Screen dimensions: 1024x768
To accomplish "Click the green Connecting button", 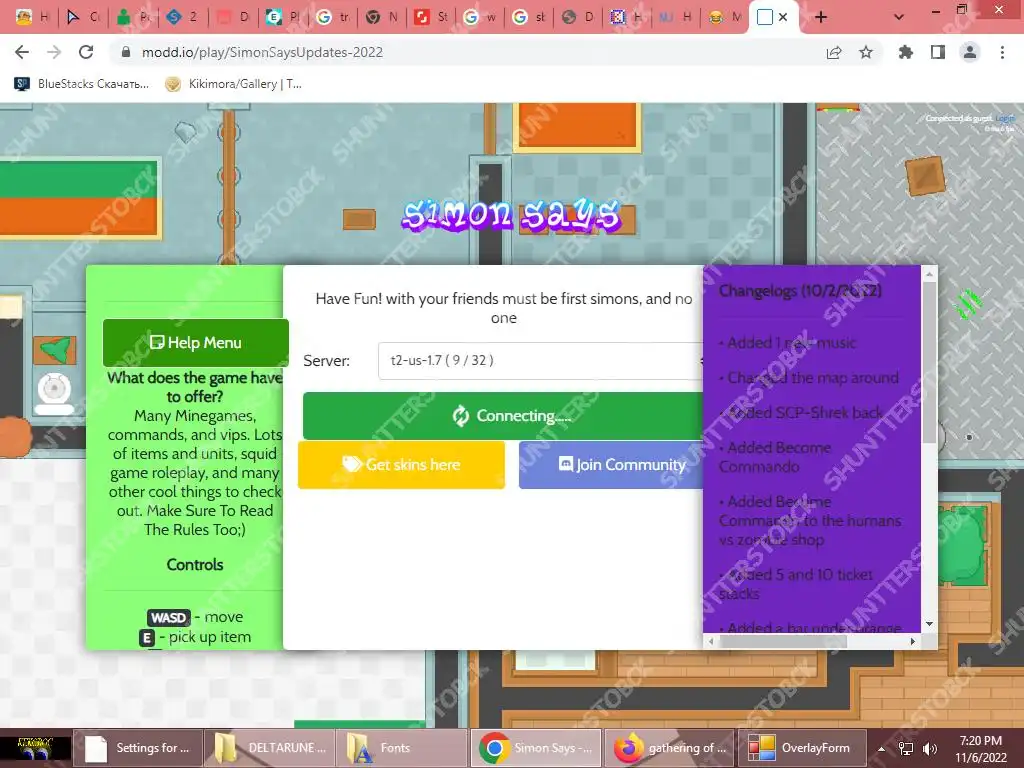I will (x=503, y=415).
